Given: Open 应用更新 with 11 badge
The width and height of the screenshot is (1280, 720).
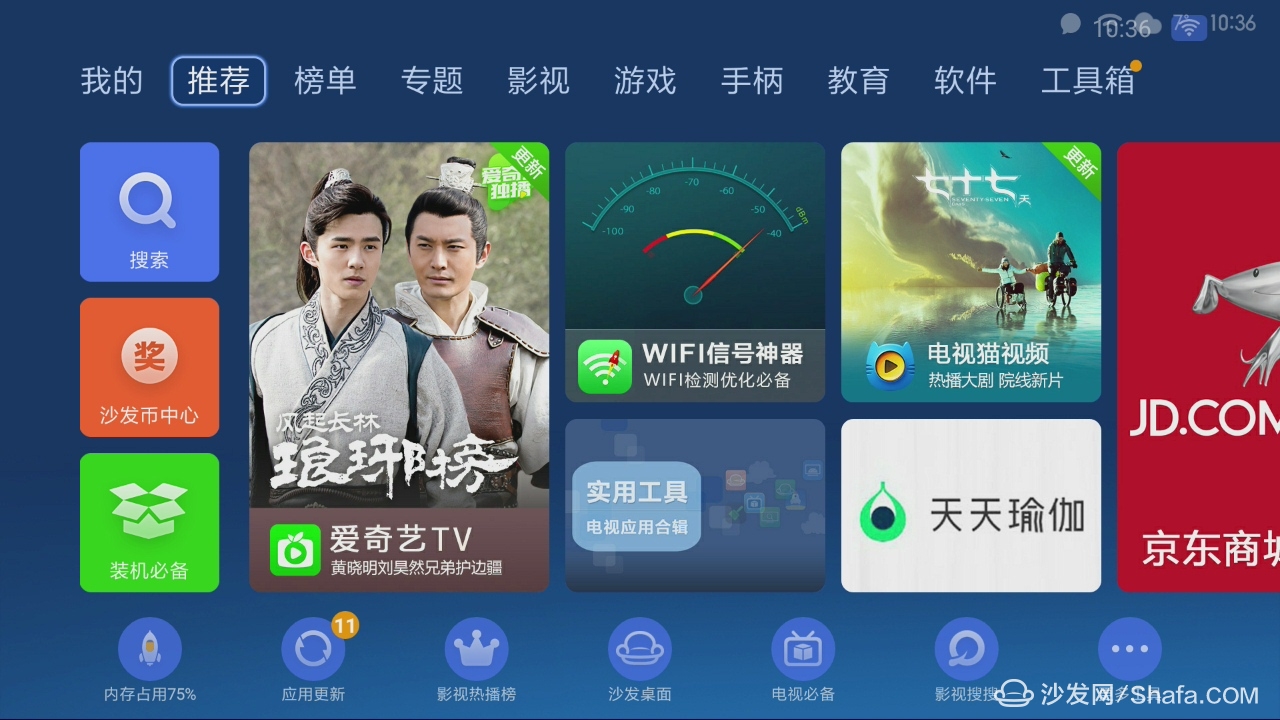Looking at the screenshot, I should click(313, 649).
